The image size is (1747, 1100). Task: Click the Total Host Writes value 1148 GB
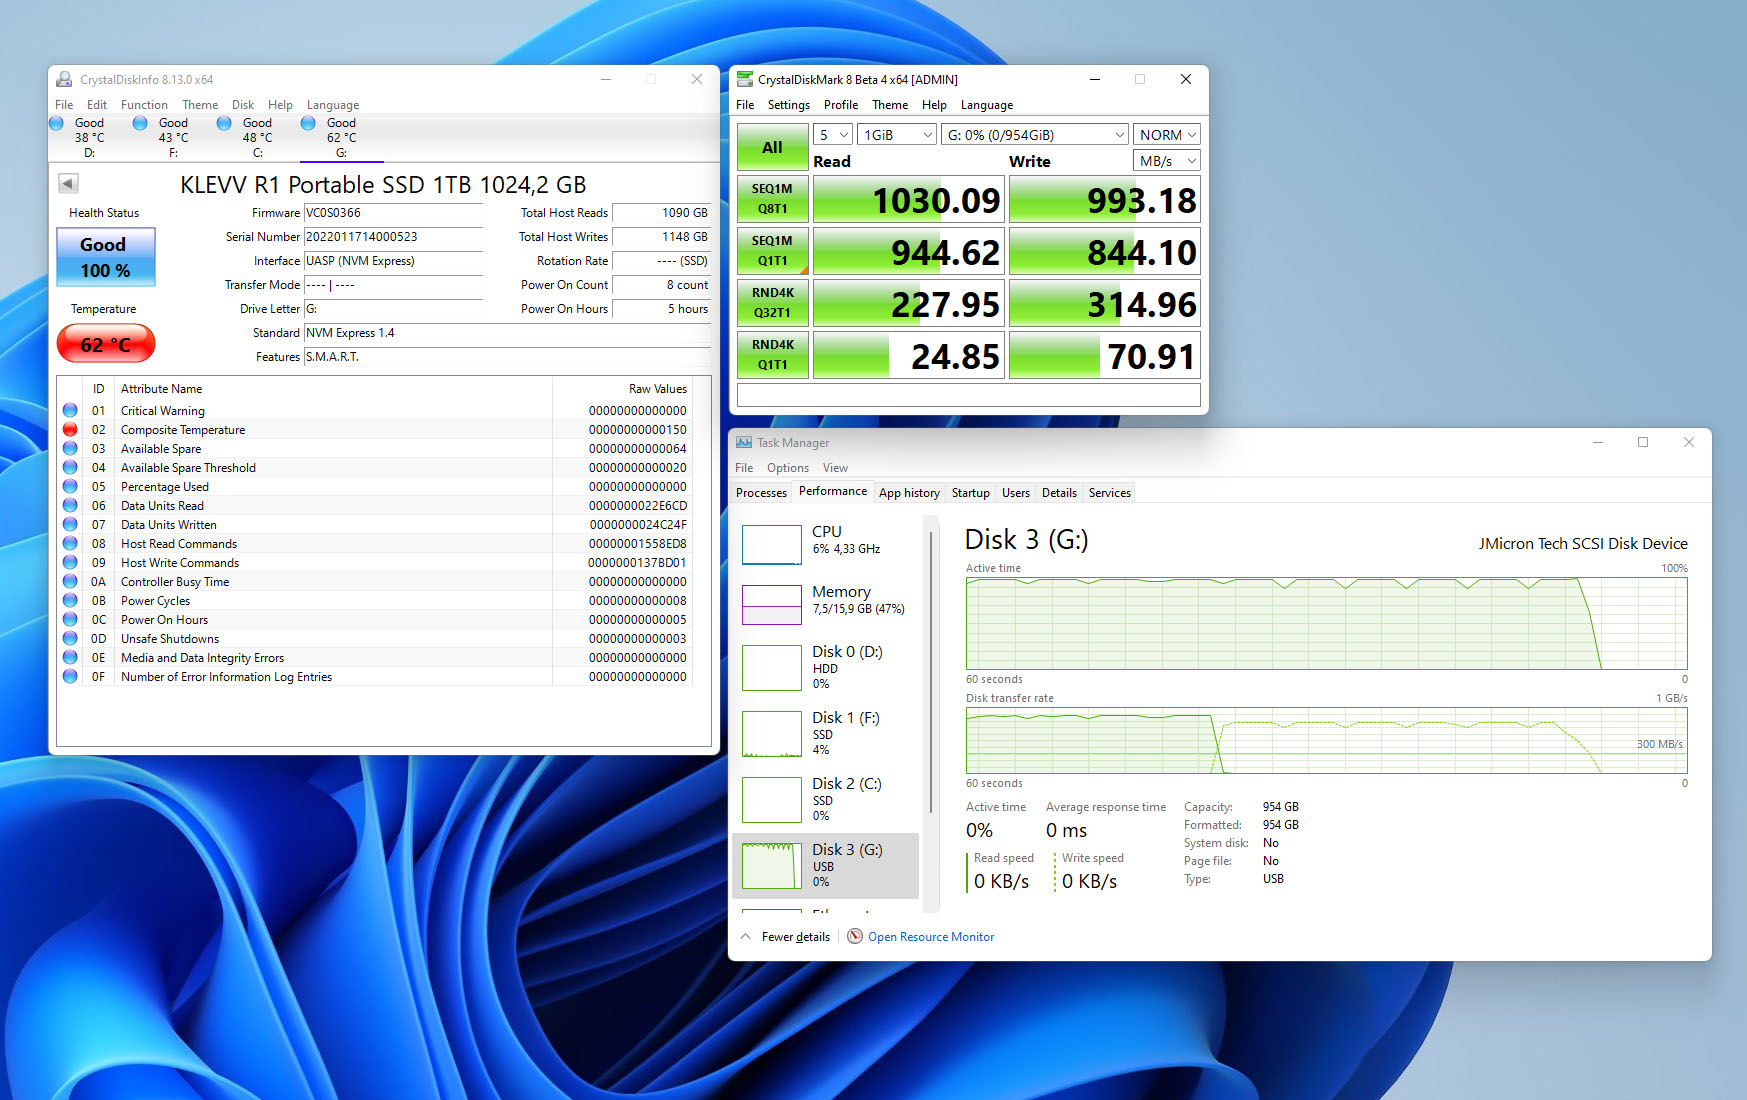click(x=661, y=237)
